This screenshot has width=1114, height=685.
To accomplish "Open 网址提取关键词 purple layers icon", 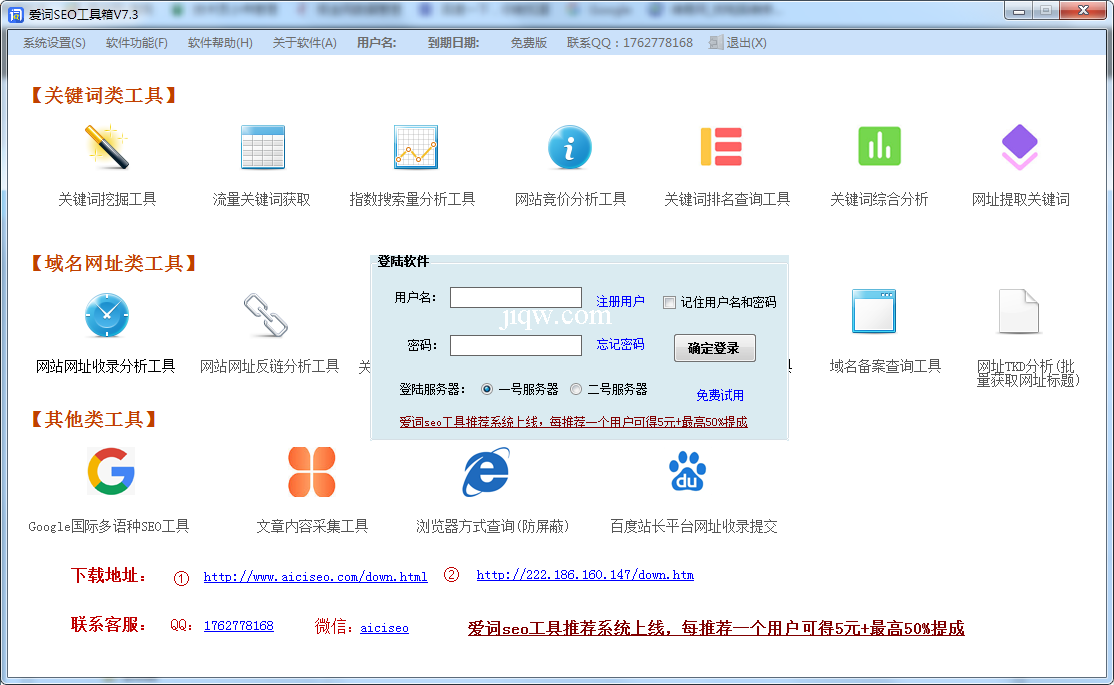I will pos(1020,147).
